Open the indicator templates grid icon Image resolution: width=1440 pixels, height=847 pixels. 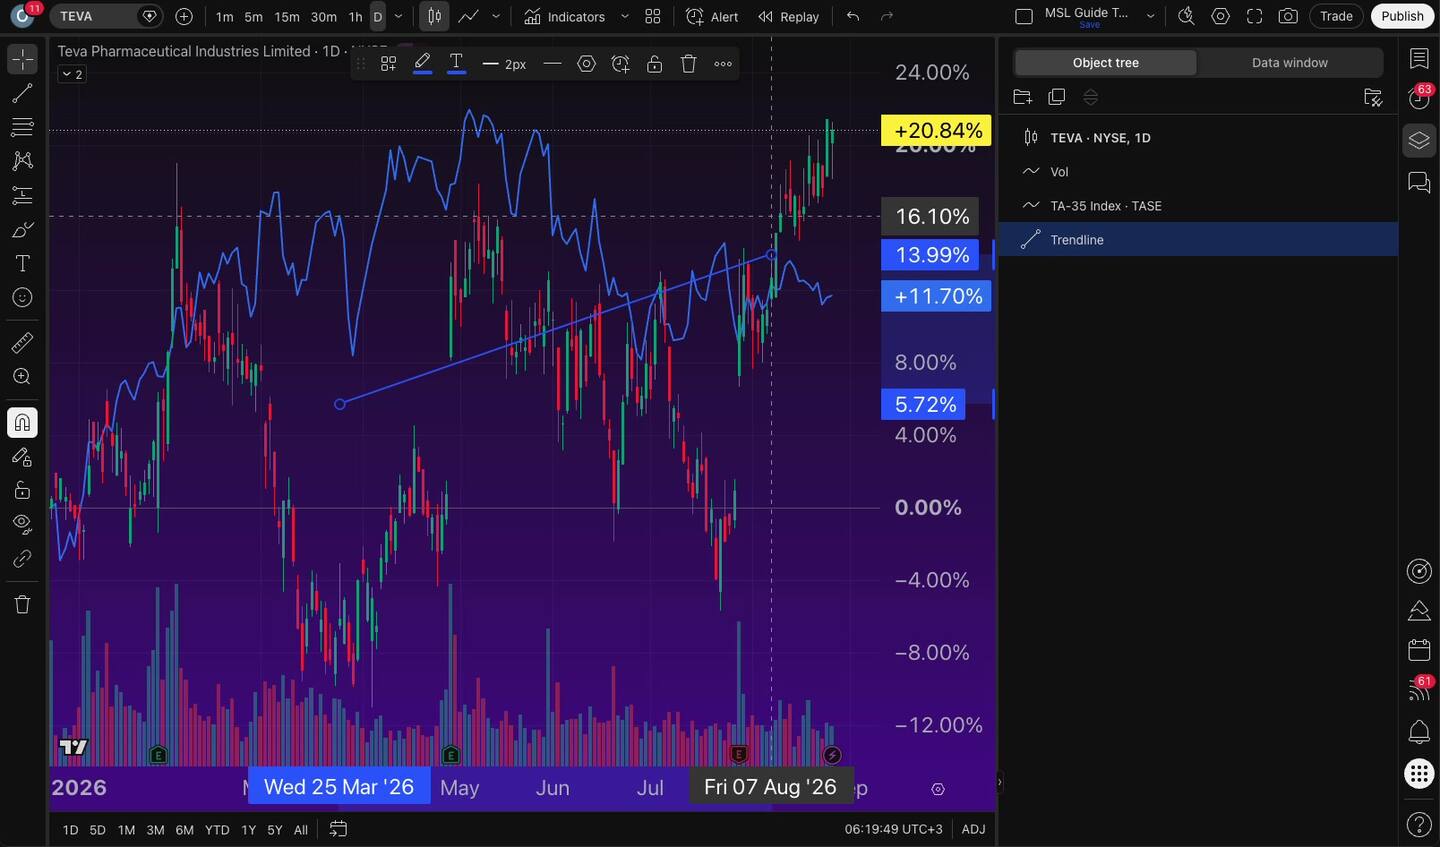[x=653, y=16]
